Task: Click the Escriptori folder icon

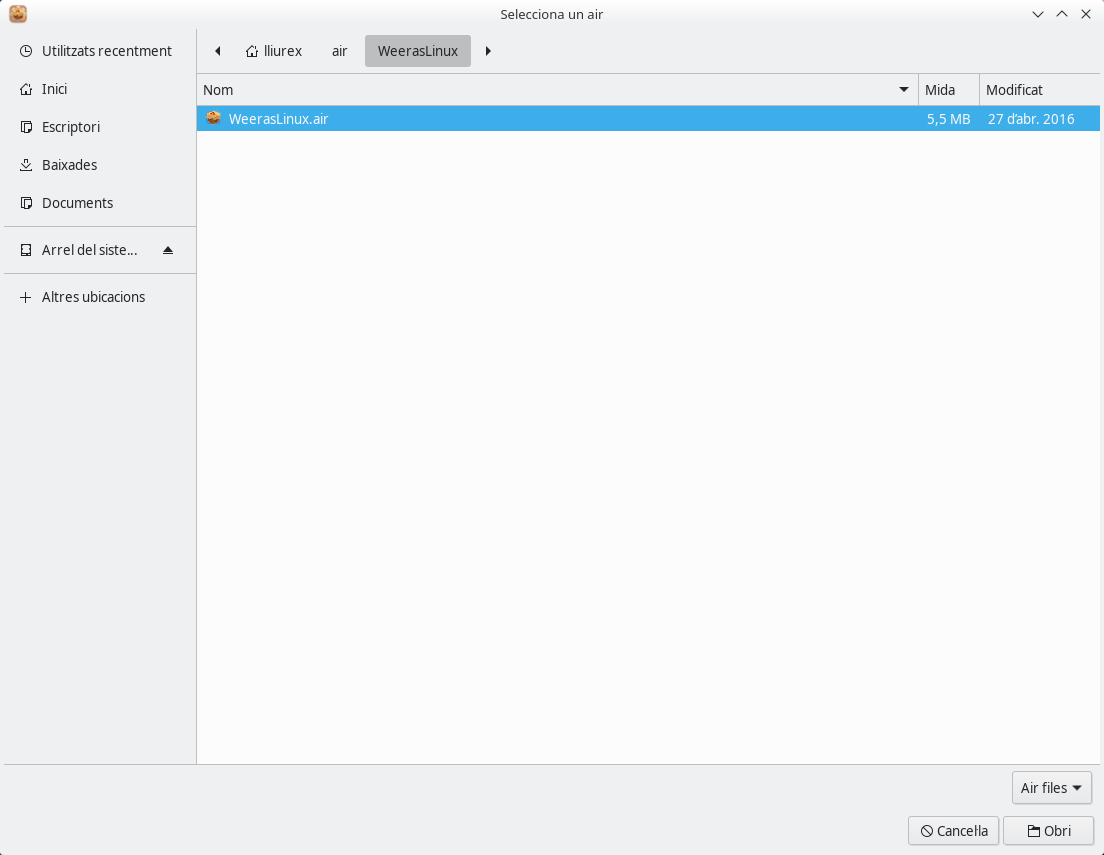Action: [26, 127]
